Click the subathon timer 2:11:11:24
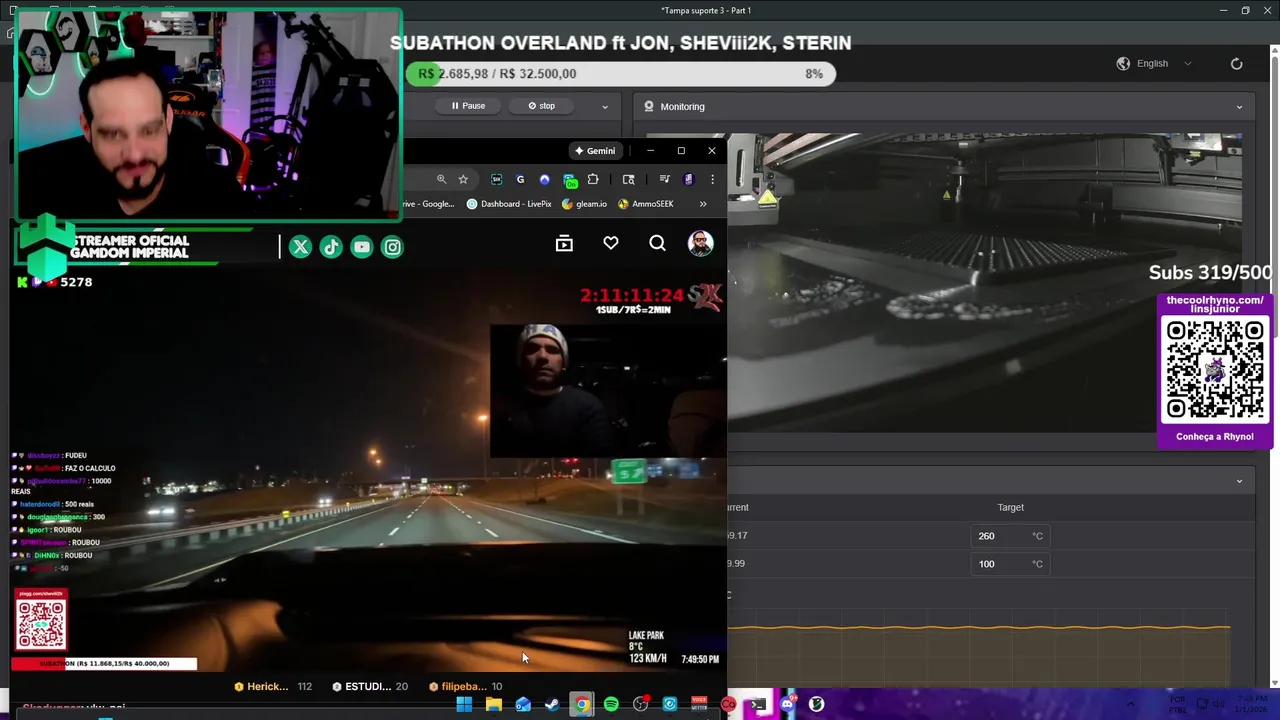 click(x=631, y=296)
